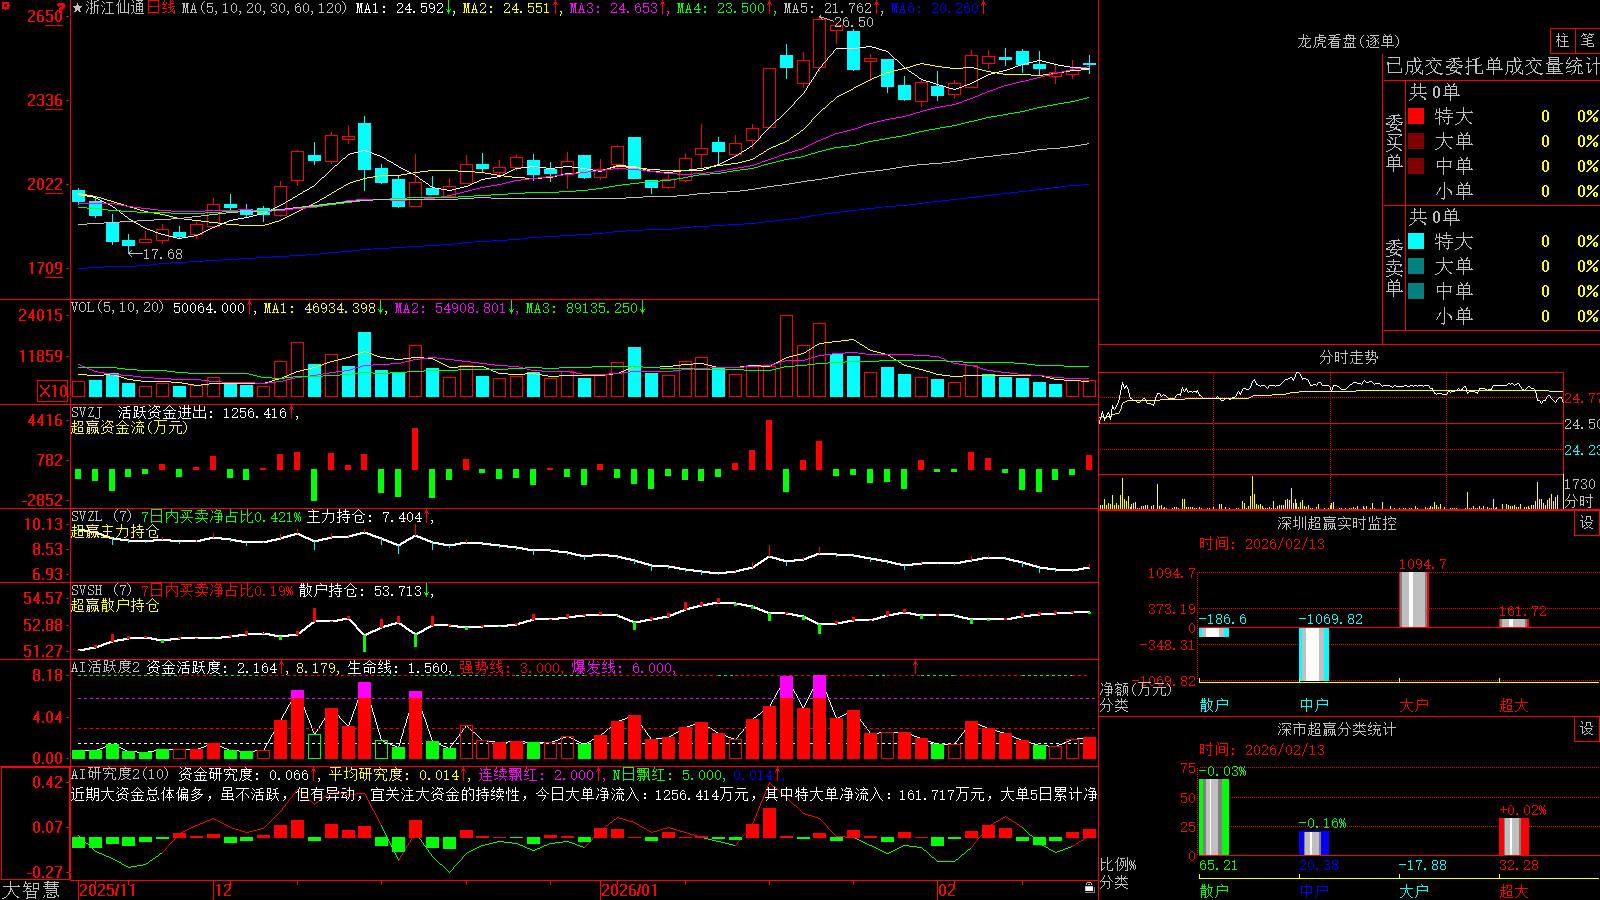The width and height of the screenshot is (1600, 900).
Task: Click dark red 中单 buy order swatch
Action: point(1416,166)
